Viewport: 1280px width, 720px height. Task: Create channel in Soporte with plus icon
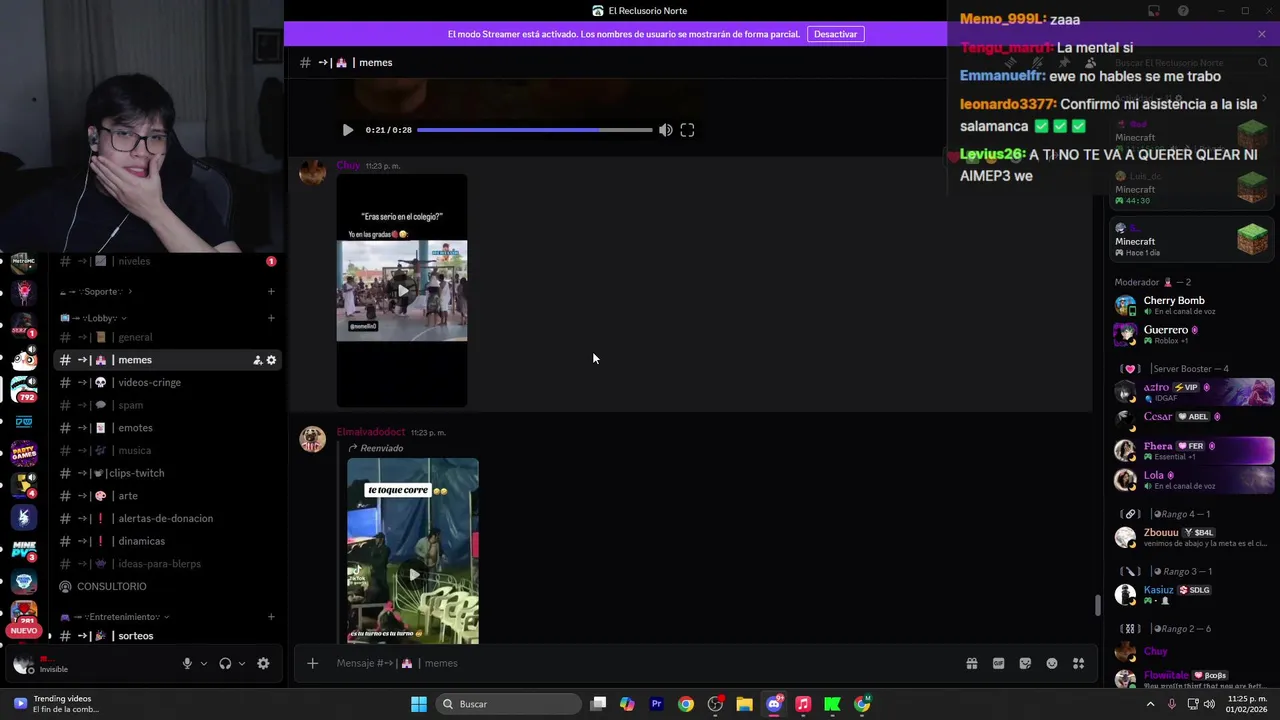click(x=271, y=292)
